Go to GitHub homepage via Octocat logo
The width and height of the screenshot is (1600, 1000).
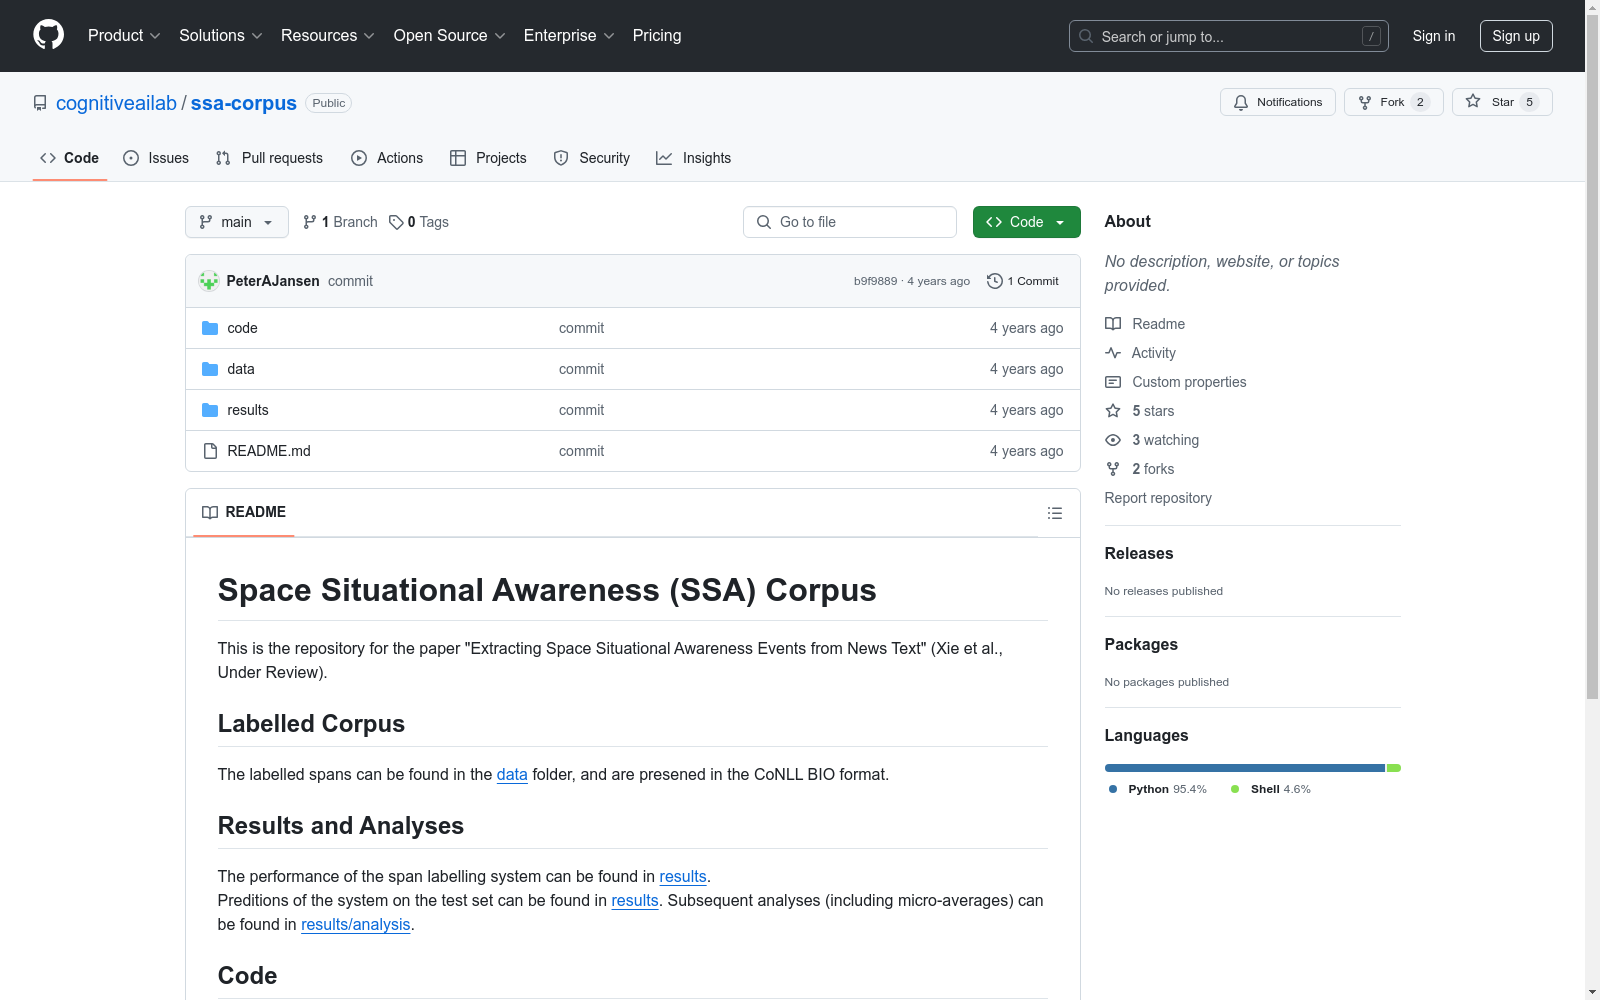tap(48, 35)
